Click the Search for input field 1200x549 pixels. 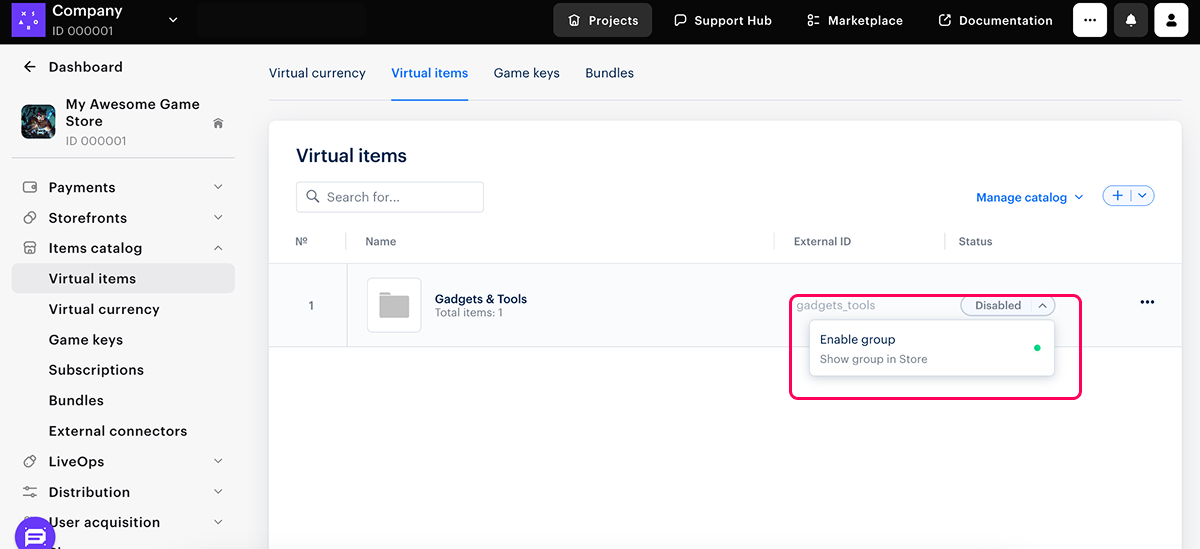[x=390, y=197]
